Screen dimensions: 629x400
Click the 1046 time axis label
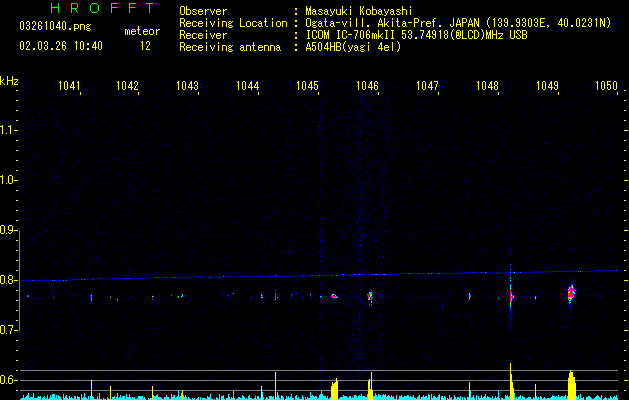coord(367,85)
